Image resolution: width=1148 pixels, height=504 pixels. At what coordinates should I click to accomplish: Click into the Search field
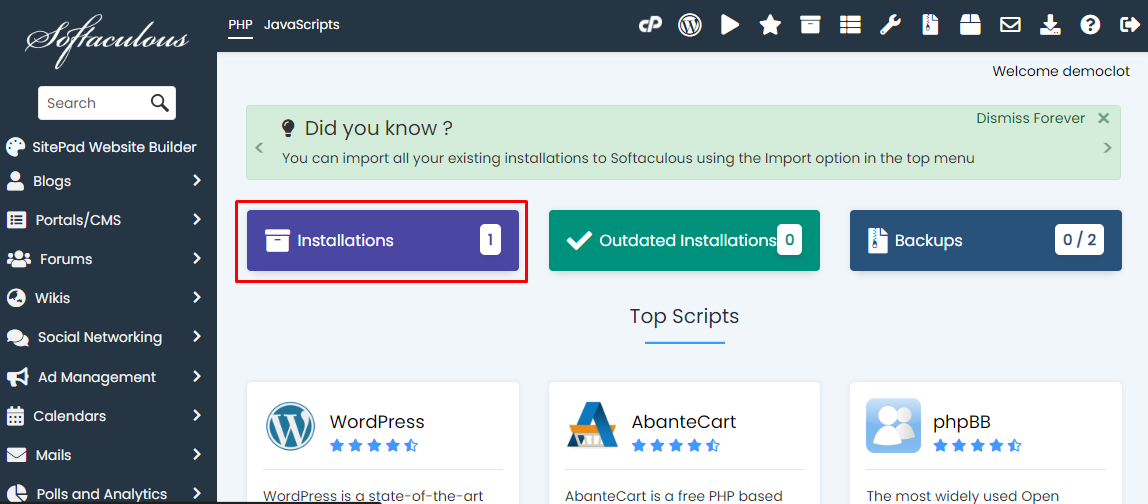click(x=94, y=103)
